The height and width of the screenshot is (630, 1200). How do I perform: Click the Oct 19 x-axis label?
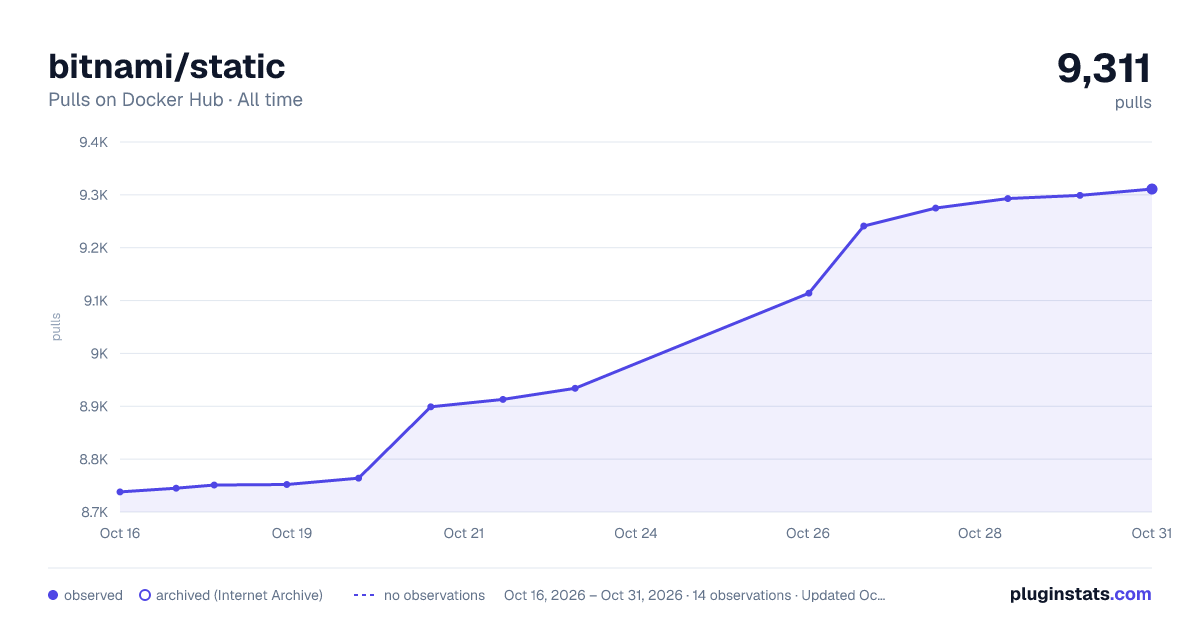[292, 533]
